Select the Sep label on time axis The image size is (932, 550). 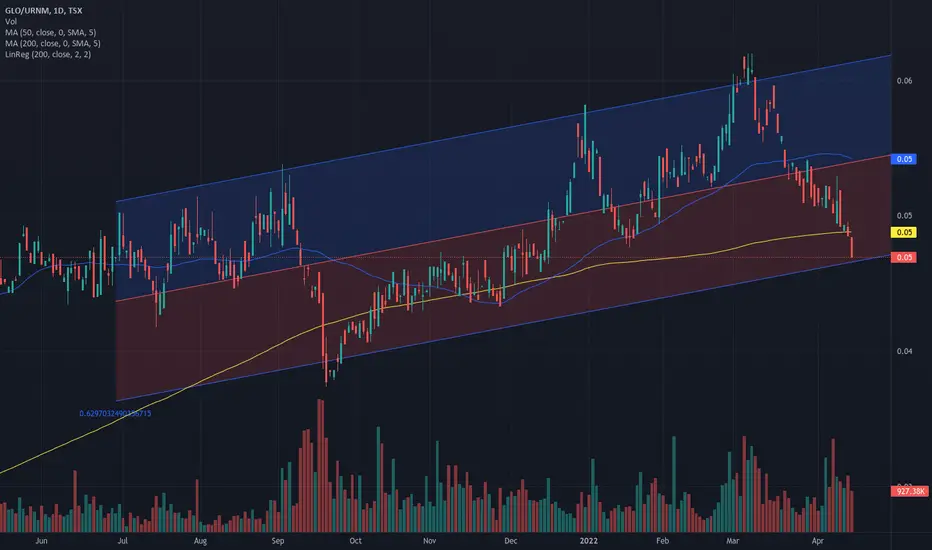pyautogui.click(x=278, y=540)
